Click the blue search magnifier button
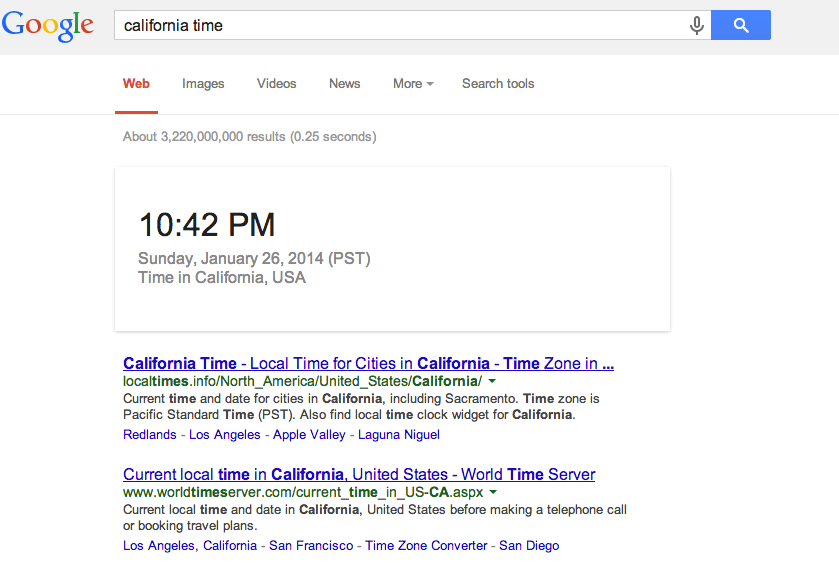 point(741,25)
